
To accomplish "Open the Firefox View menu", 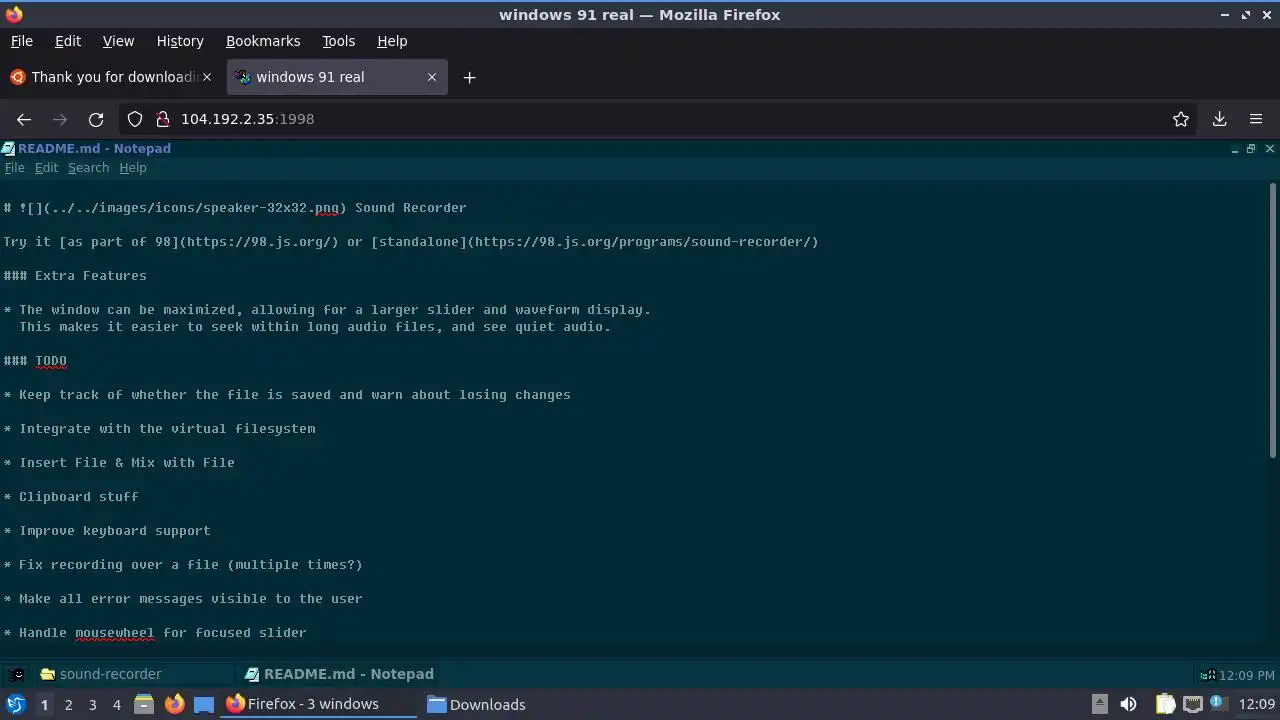I will click(x=118, y=41).
